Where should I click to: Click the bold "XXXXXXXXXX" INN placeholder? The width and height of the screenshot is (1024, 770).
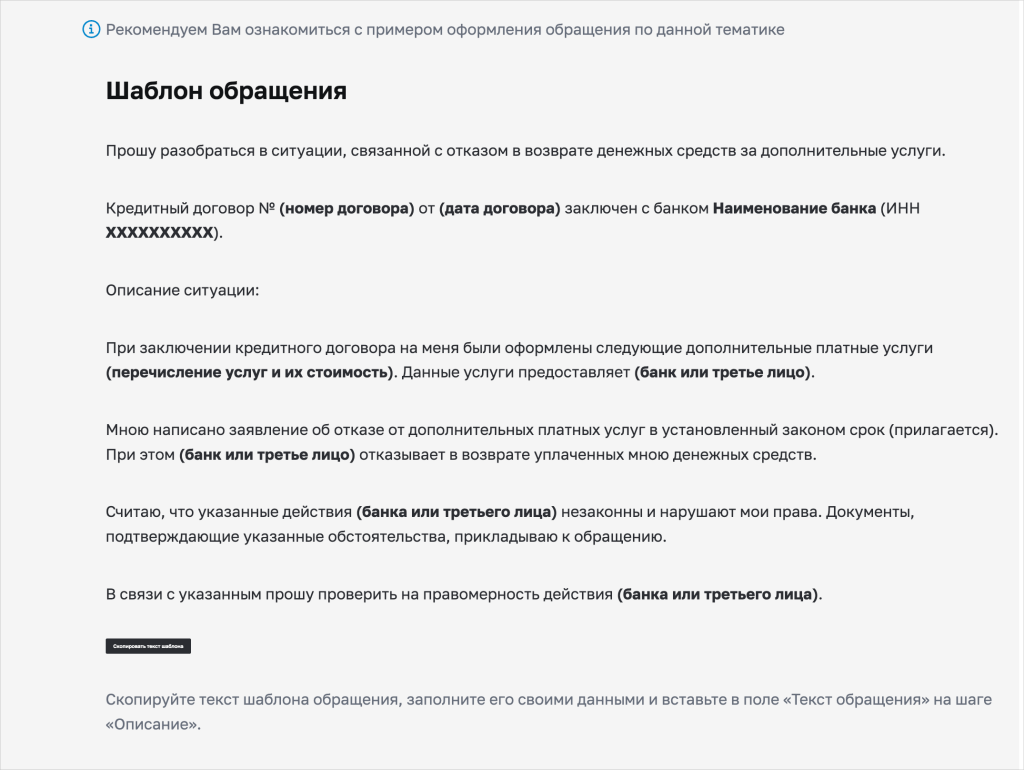(160, 232)
